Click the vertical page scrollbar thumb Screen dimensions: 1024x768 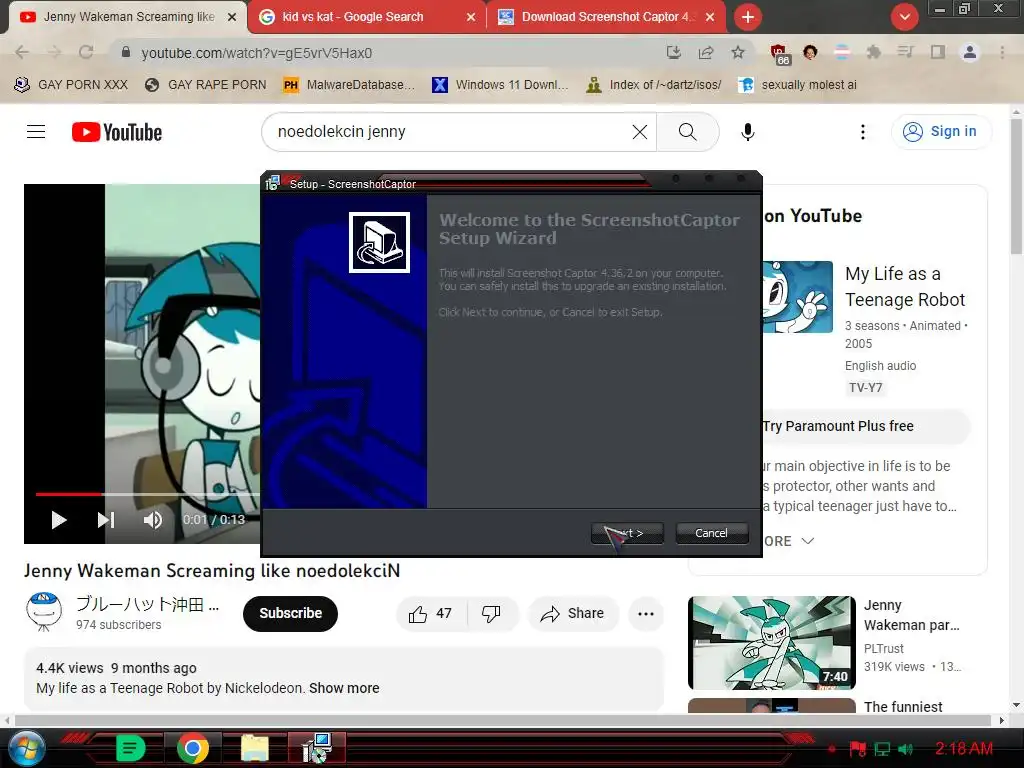[1016, 185]
